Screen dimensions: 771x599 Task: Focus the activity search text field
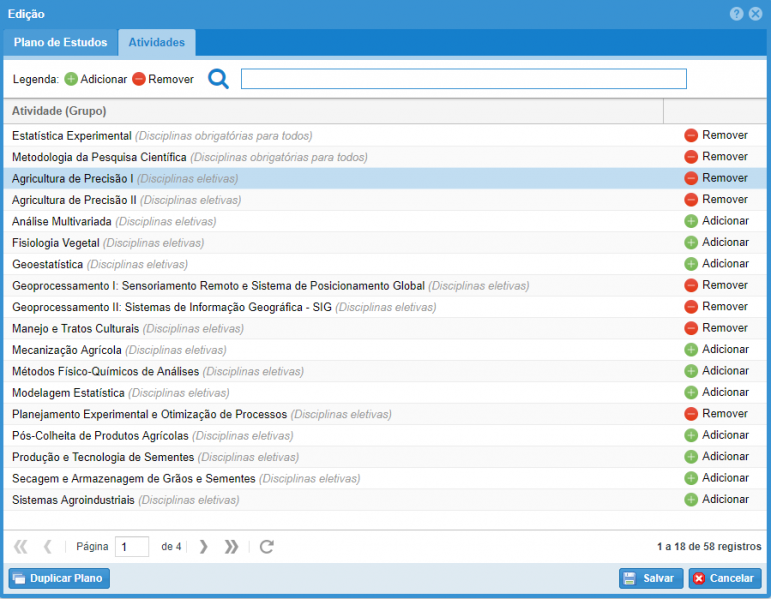pyautogui.click(x=463, y=79)
